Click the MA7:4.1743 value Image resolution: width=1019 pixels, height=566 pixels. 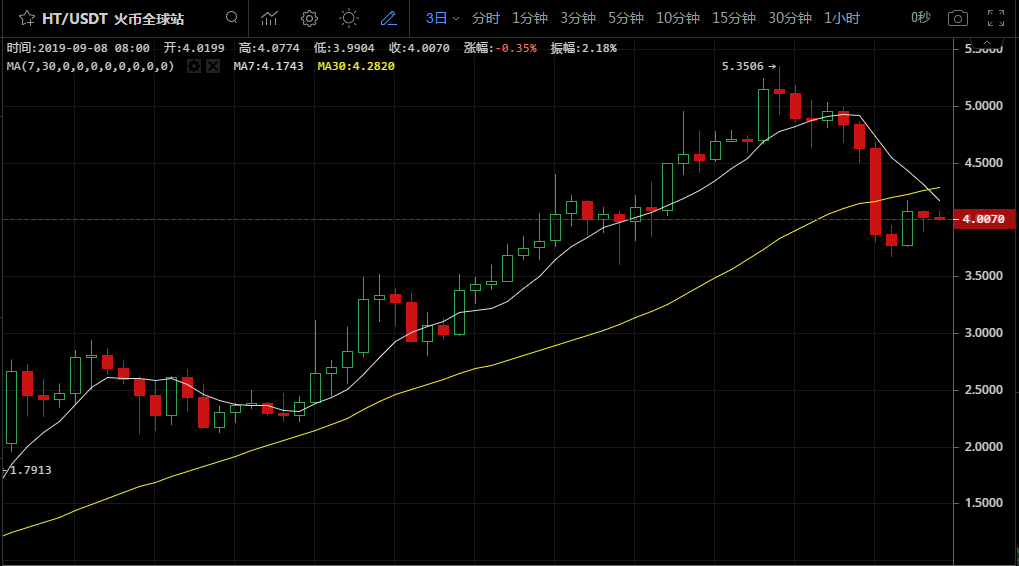click(x=268, y=66)
